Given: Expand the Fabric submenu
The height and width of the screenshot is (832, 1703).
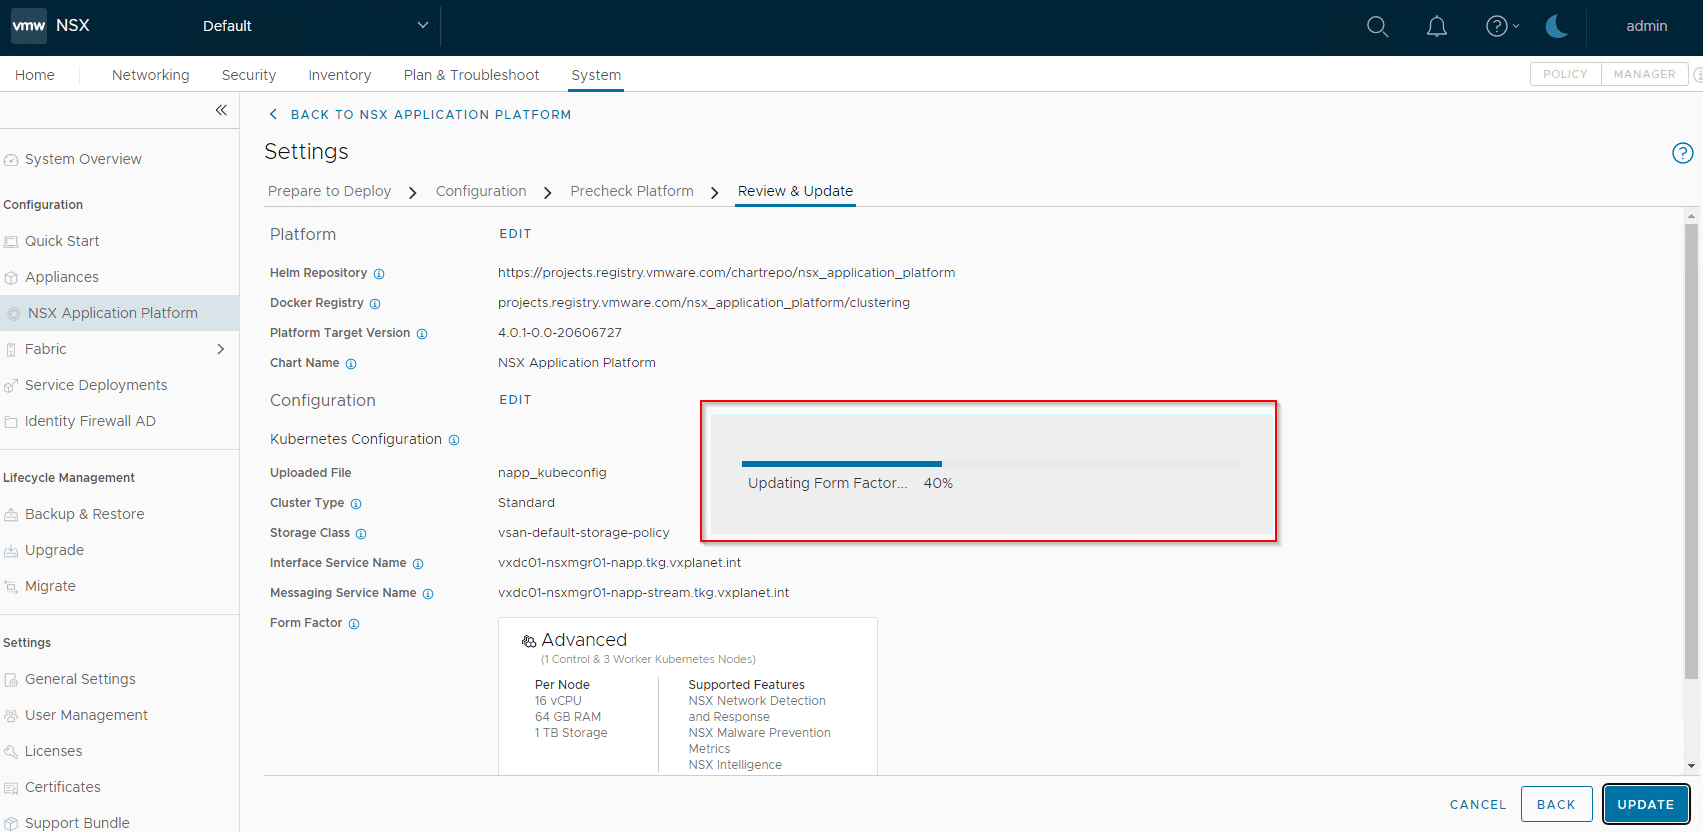Looking at the screenshot, I should coord(221,349).
